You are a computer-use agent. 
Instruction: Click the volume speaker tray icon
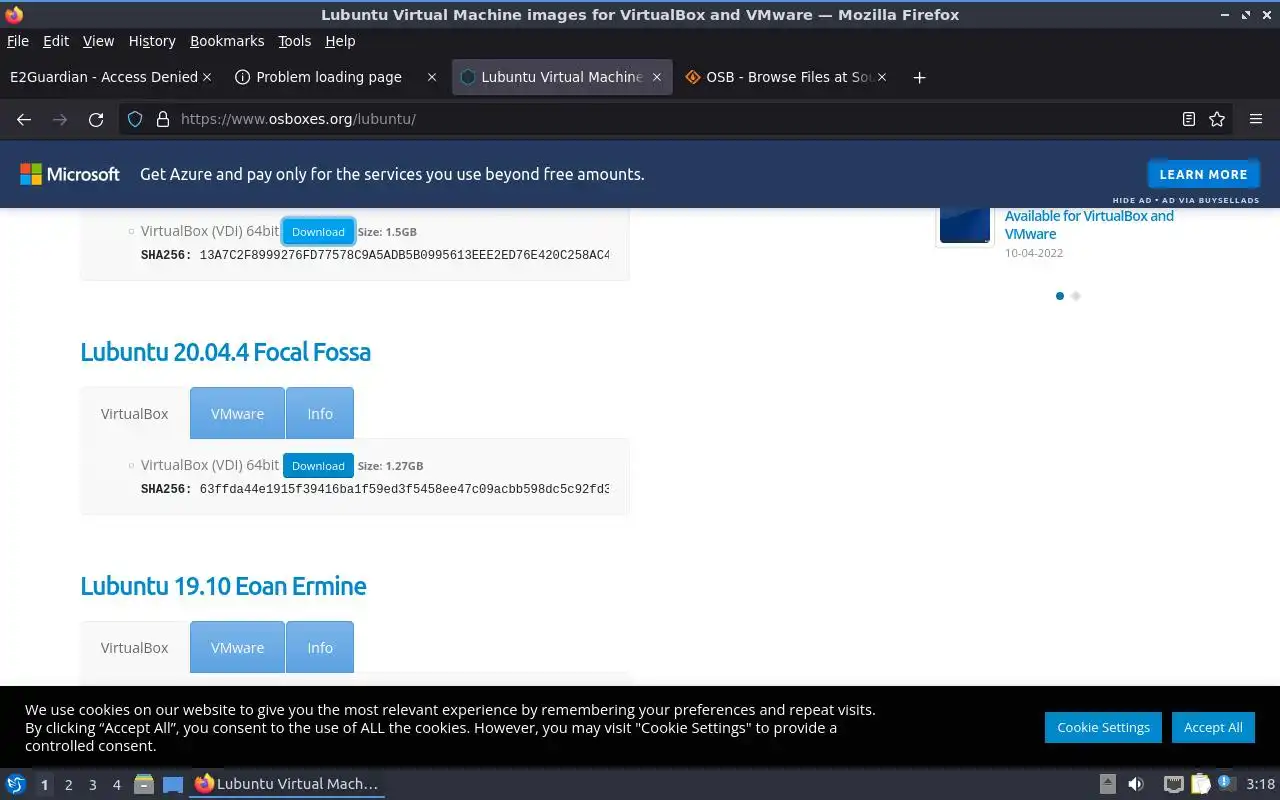[1136, 784]
